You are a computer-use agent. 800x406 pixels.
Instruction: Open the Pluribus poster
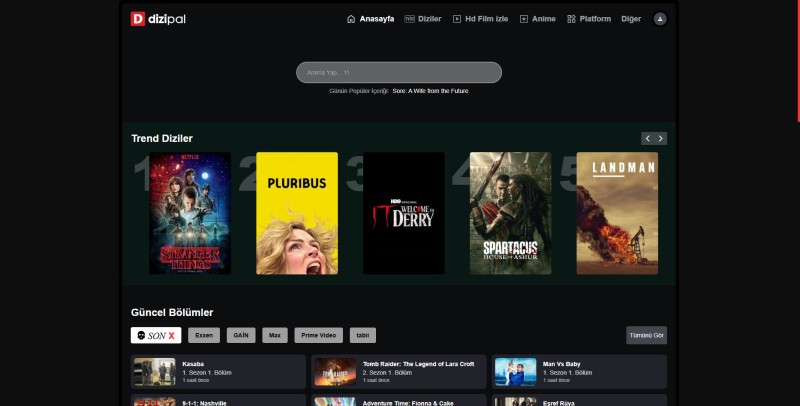pos(297,213)
